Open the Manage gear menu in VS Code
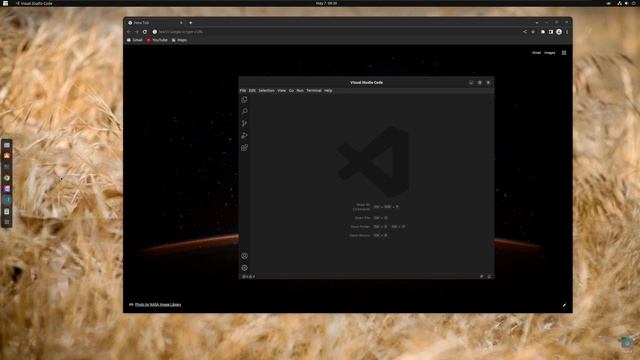This screenshot has width=640, height=360. pos(244,268)
